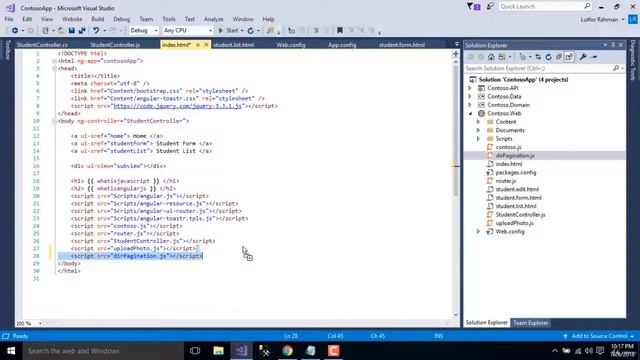Image resolution: width=640 pixels, height=360 pixels.
Task: Open Chrome from the taskbar
Action: 287,351
